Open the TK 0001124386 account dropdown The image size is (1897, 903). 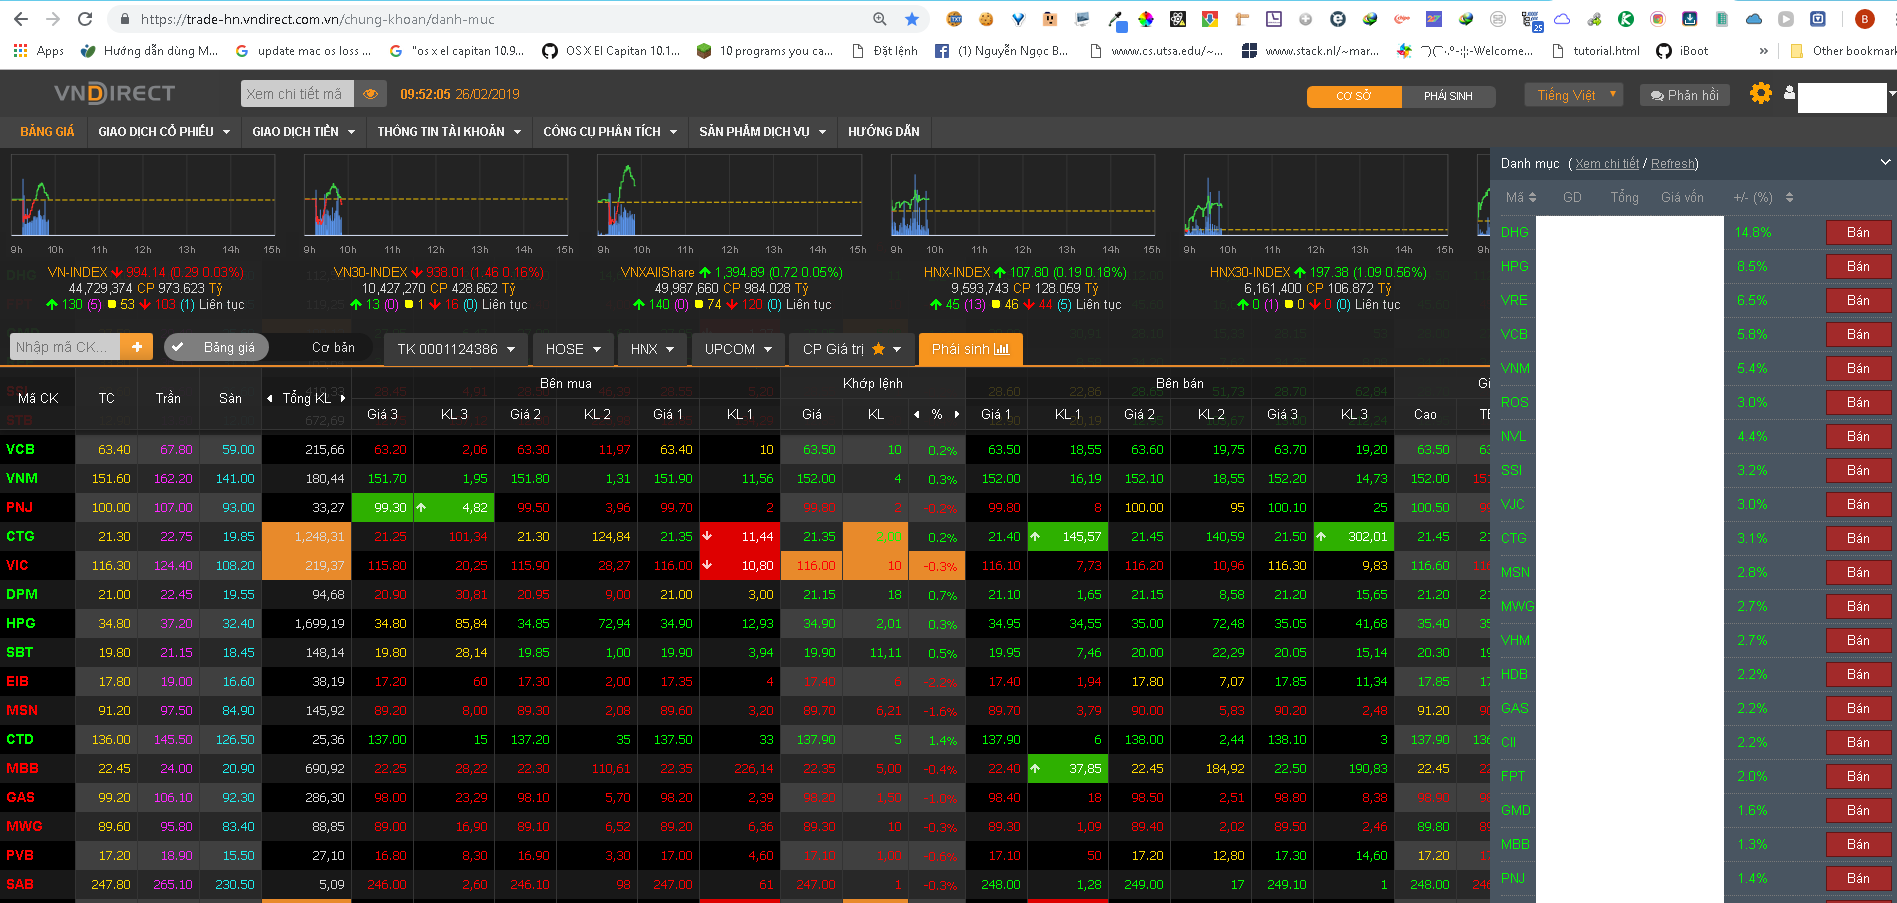(x=455, y=349)
